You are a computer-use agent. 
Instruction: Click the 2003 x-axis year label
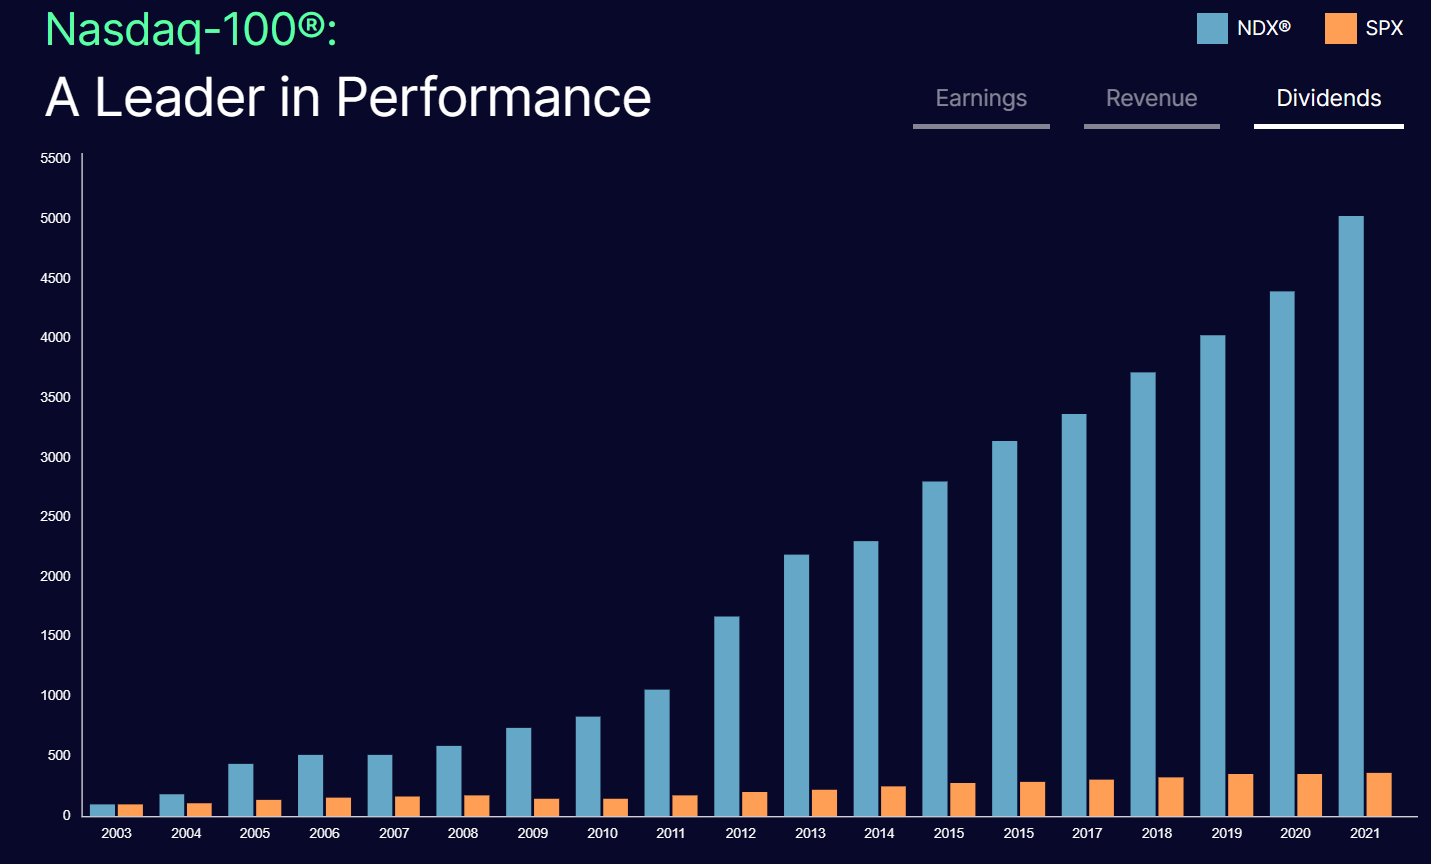pyautogui.click(x=116, y=833)
